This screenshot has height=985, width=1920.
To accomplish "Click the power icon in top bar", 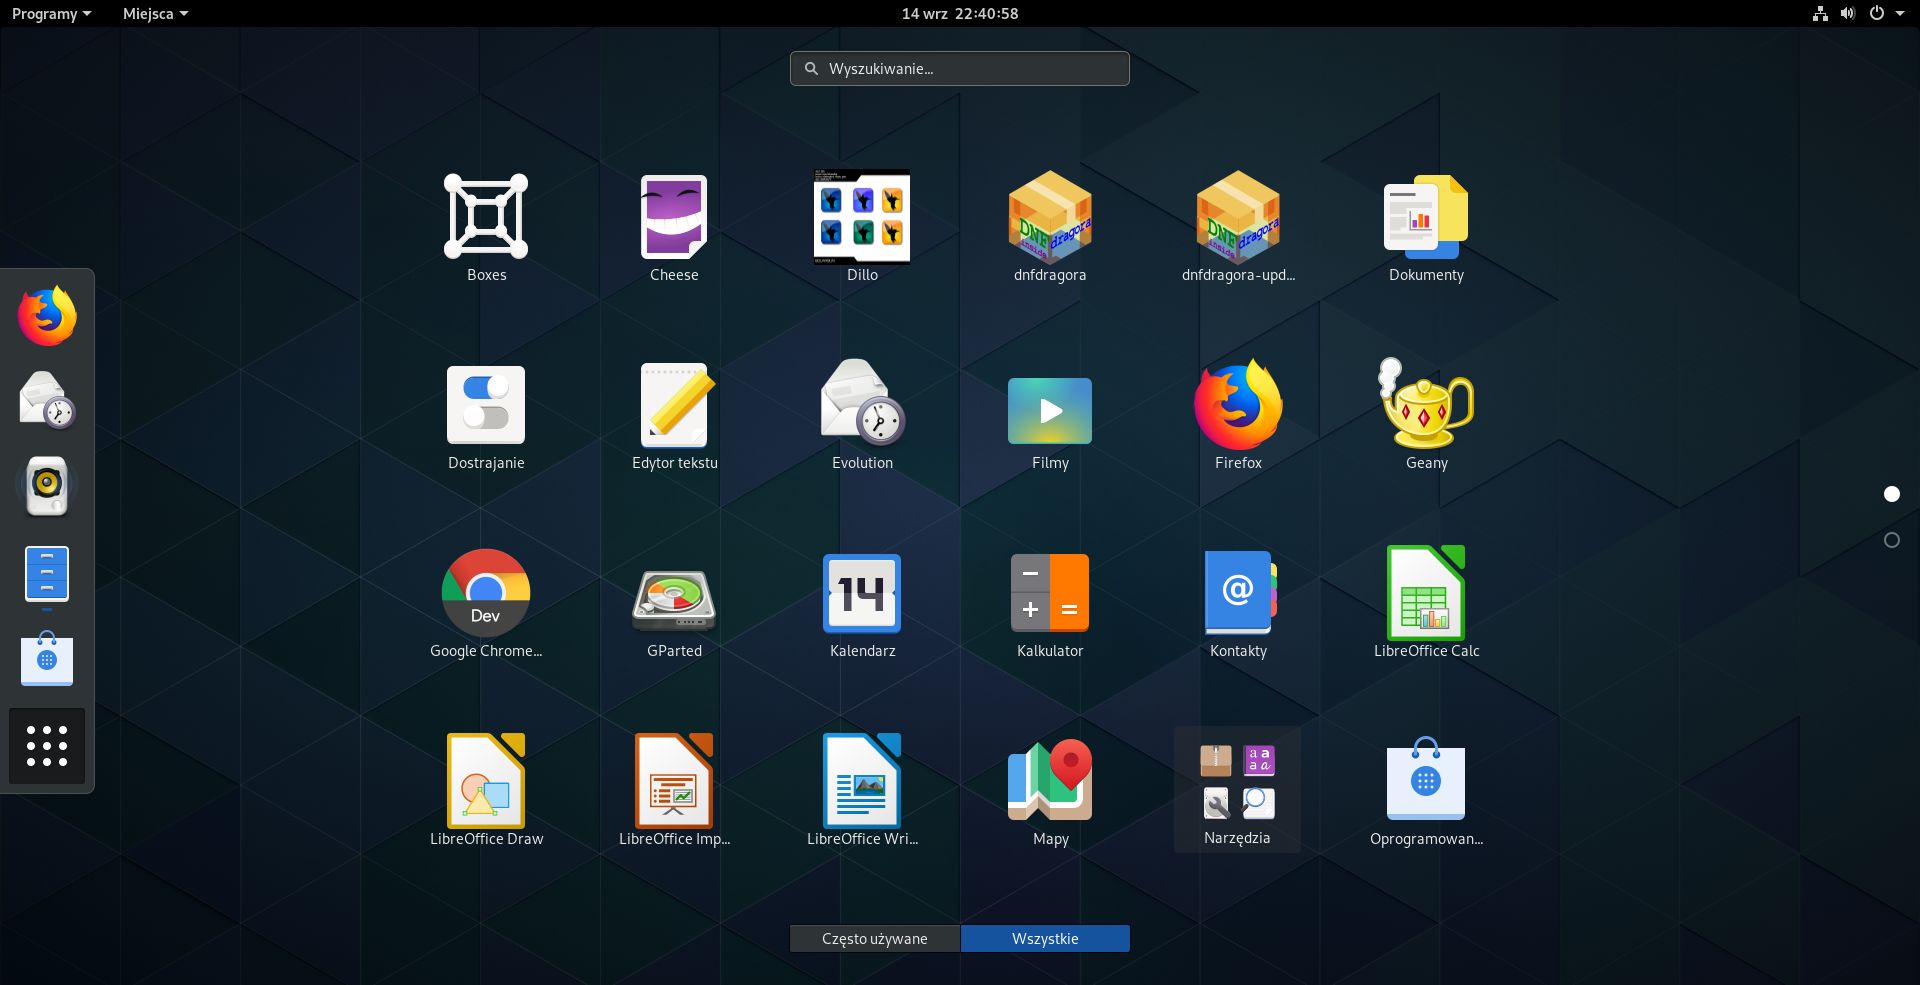I will (x=1877, y=14).
